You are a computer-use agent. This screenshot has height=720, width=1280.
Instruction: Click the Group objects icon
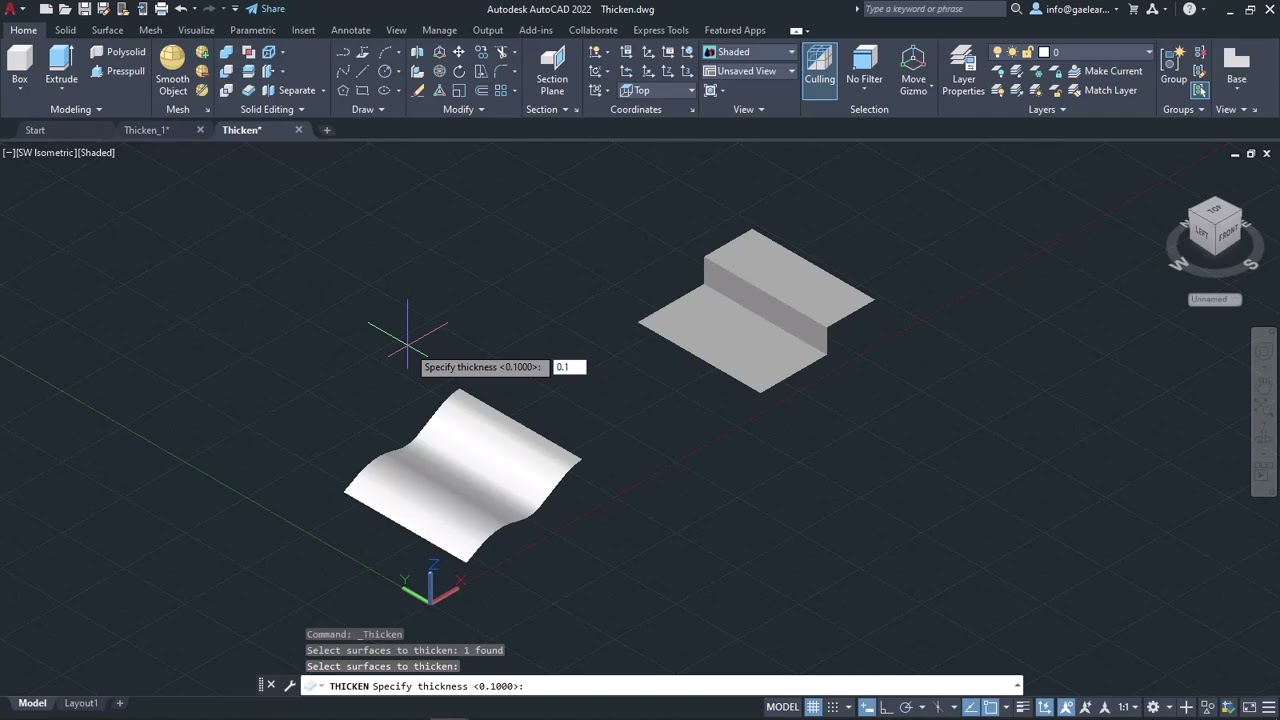[1173, 66]
